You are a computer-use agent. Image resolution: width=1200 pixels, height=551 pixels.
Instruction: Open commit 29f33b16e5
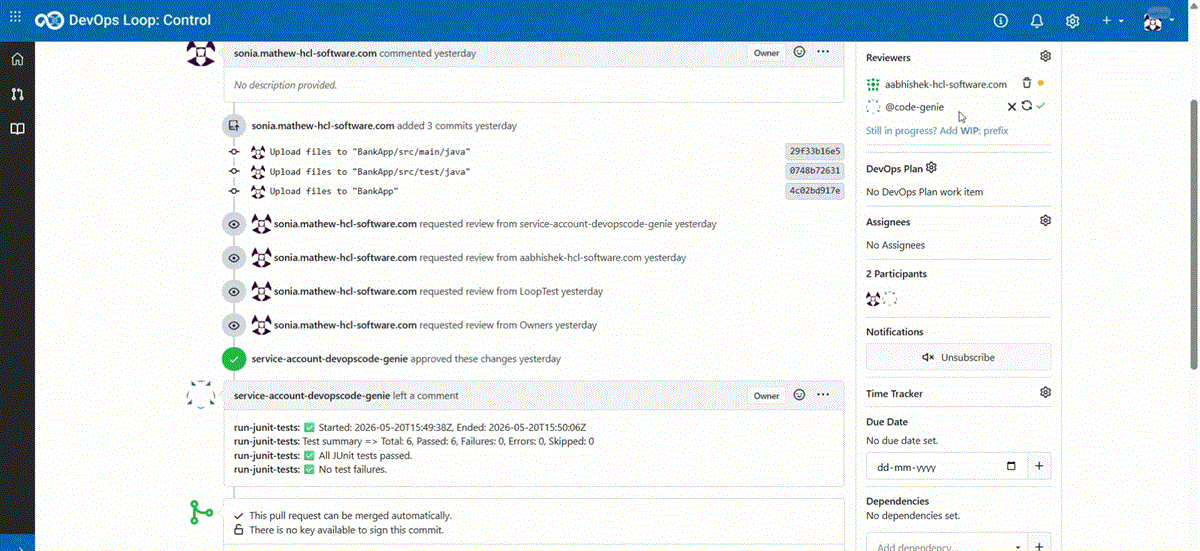click(815, 151)
